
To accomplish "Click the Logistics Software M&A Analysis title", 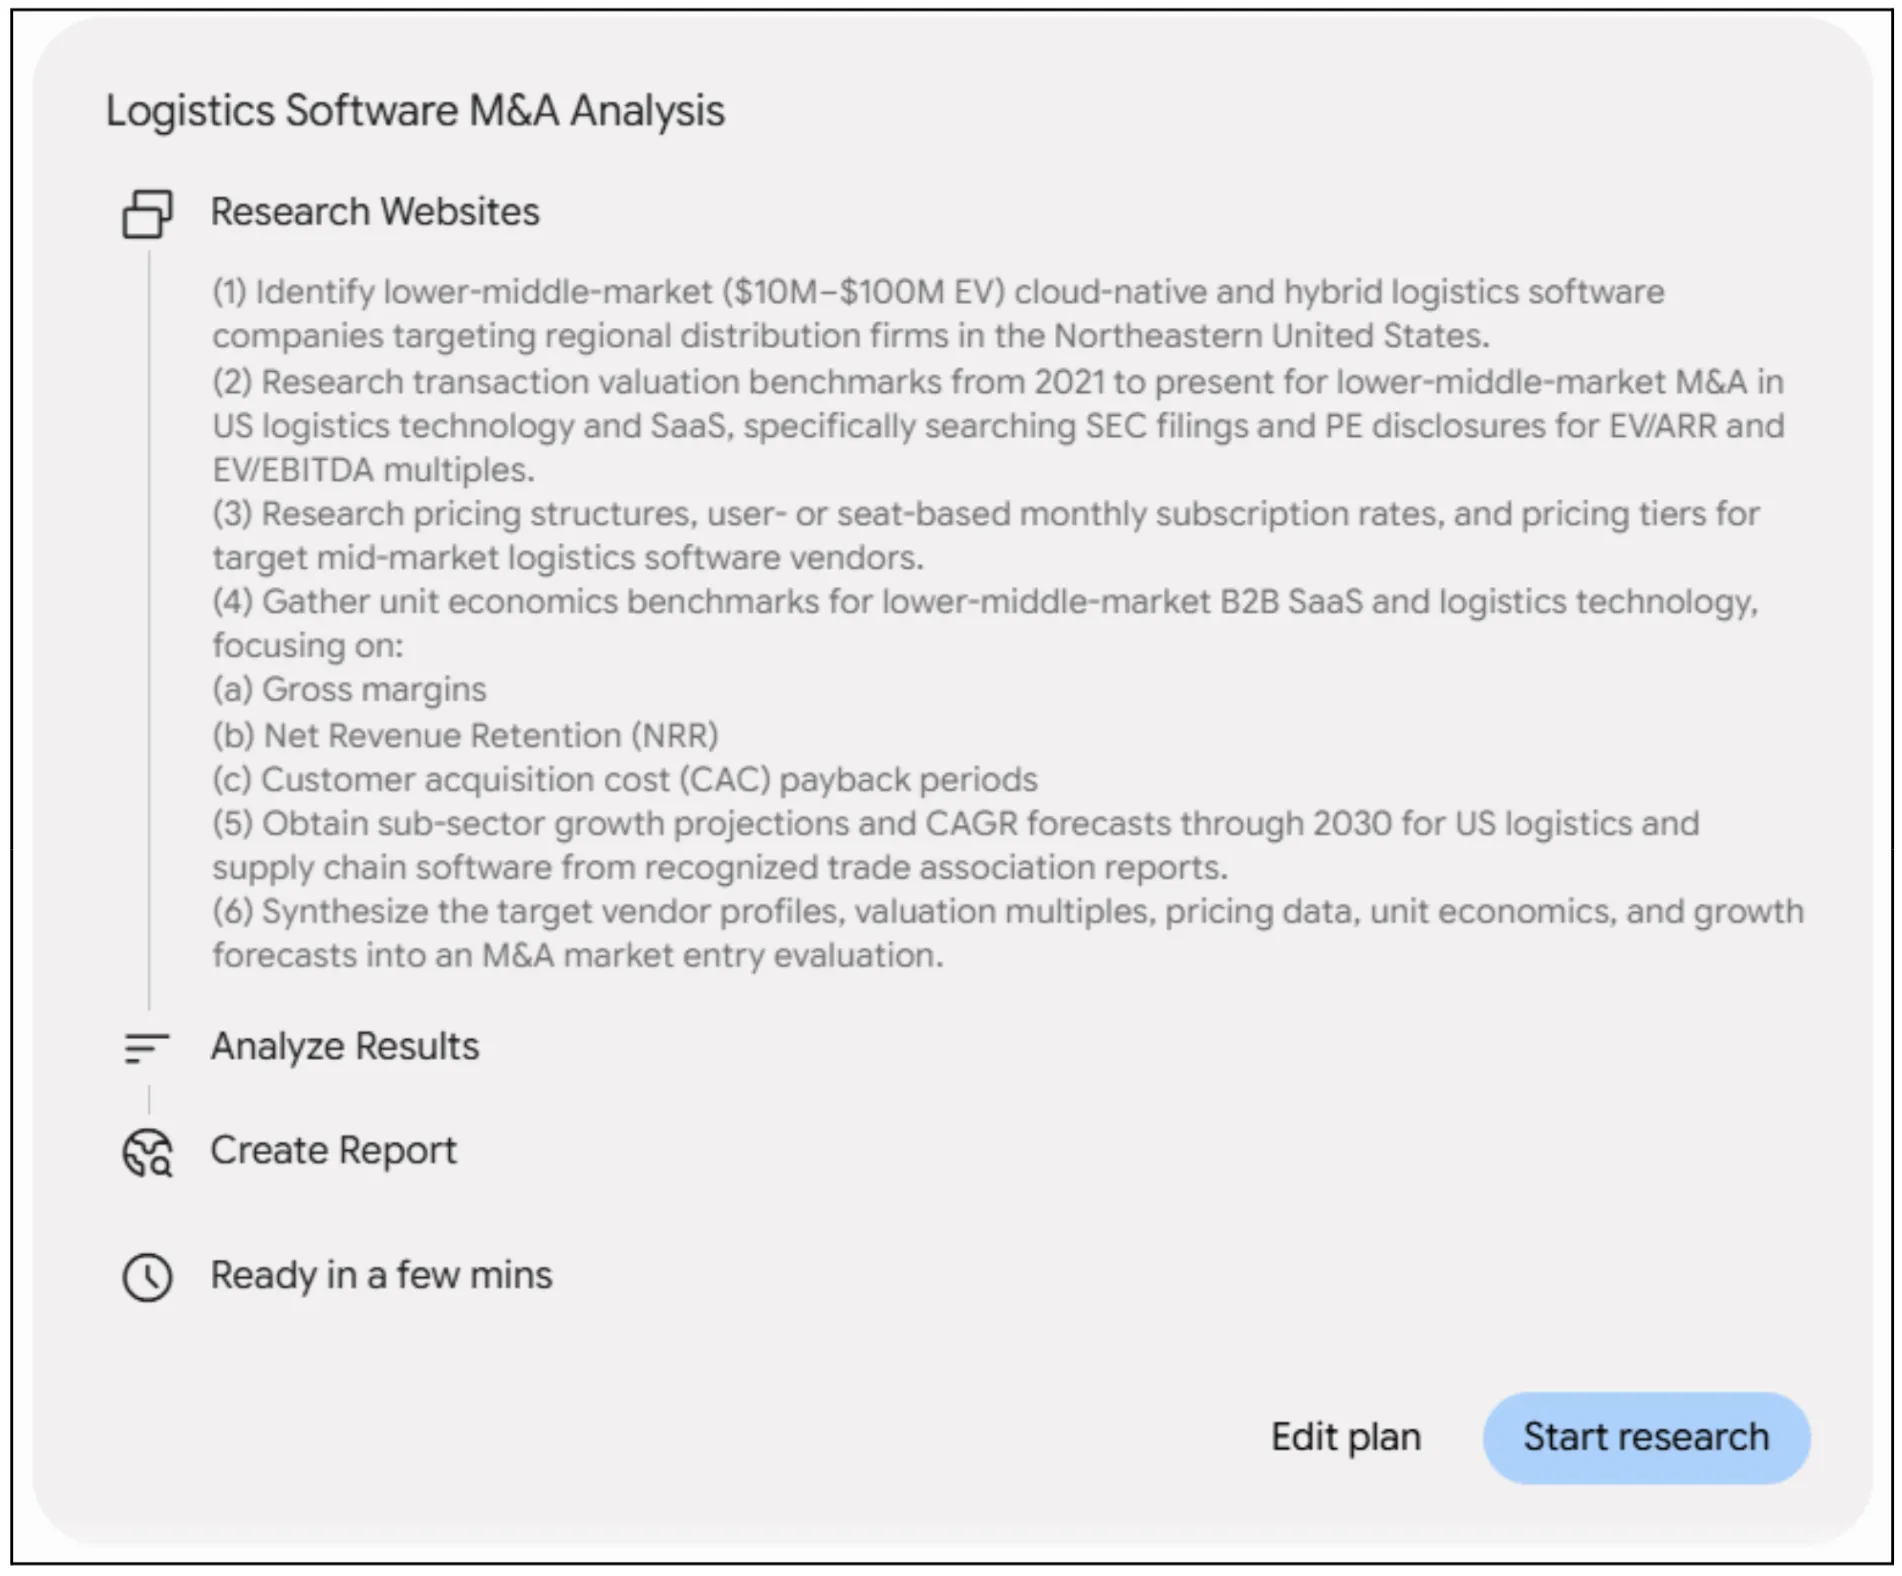I will (415, 110).
